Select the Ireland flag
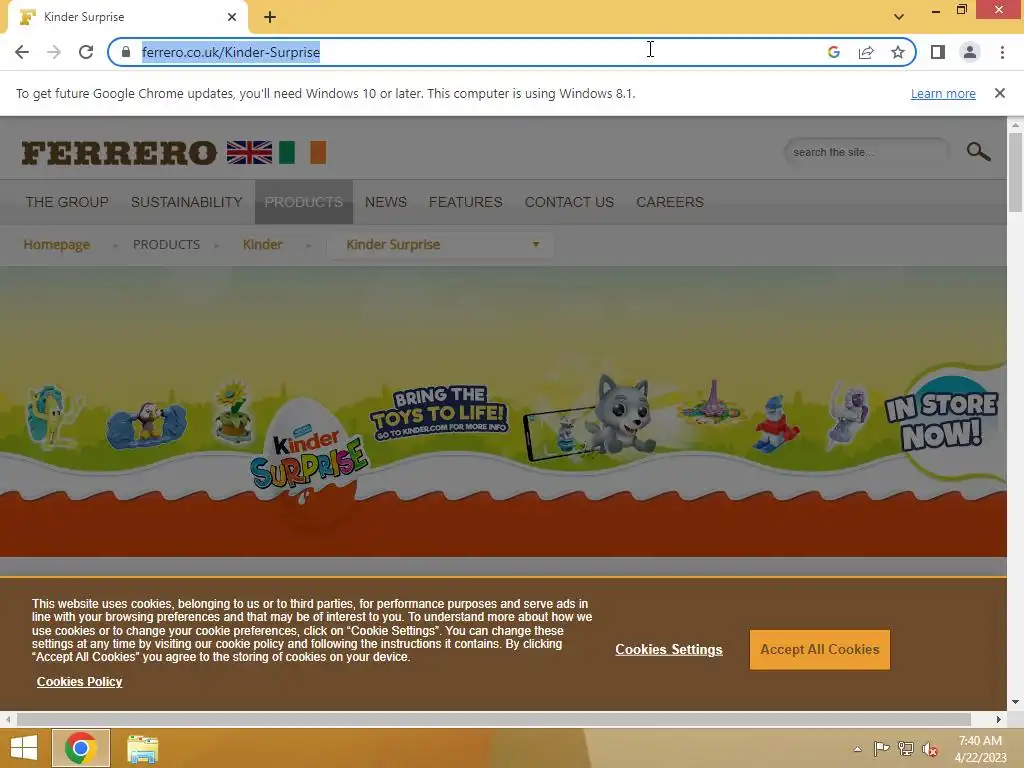Screen dimensions: 1024x768 (x=302, y=153)
